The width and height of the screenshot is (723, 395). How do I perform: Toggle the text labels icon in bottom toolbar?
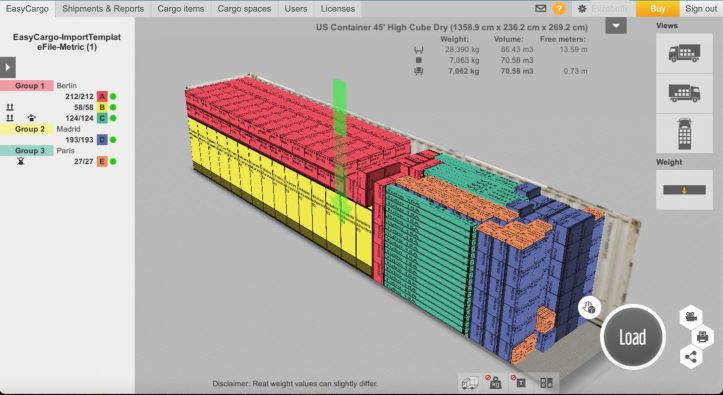[x=519, y=382]
